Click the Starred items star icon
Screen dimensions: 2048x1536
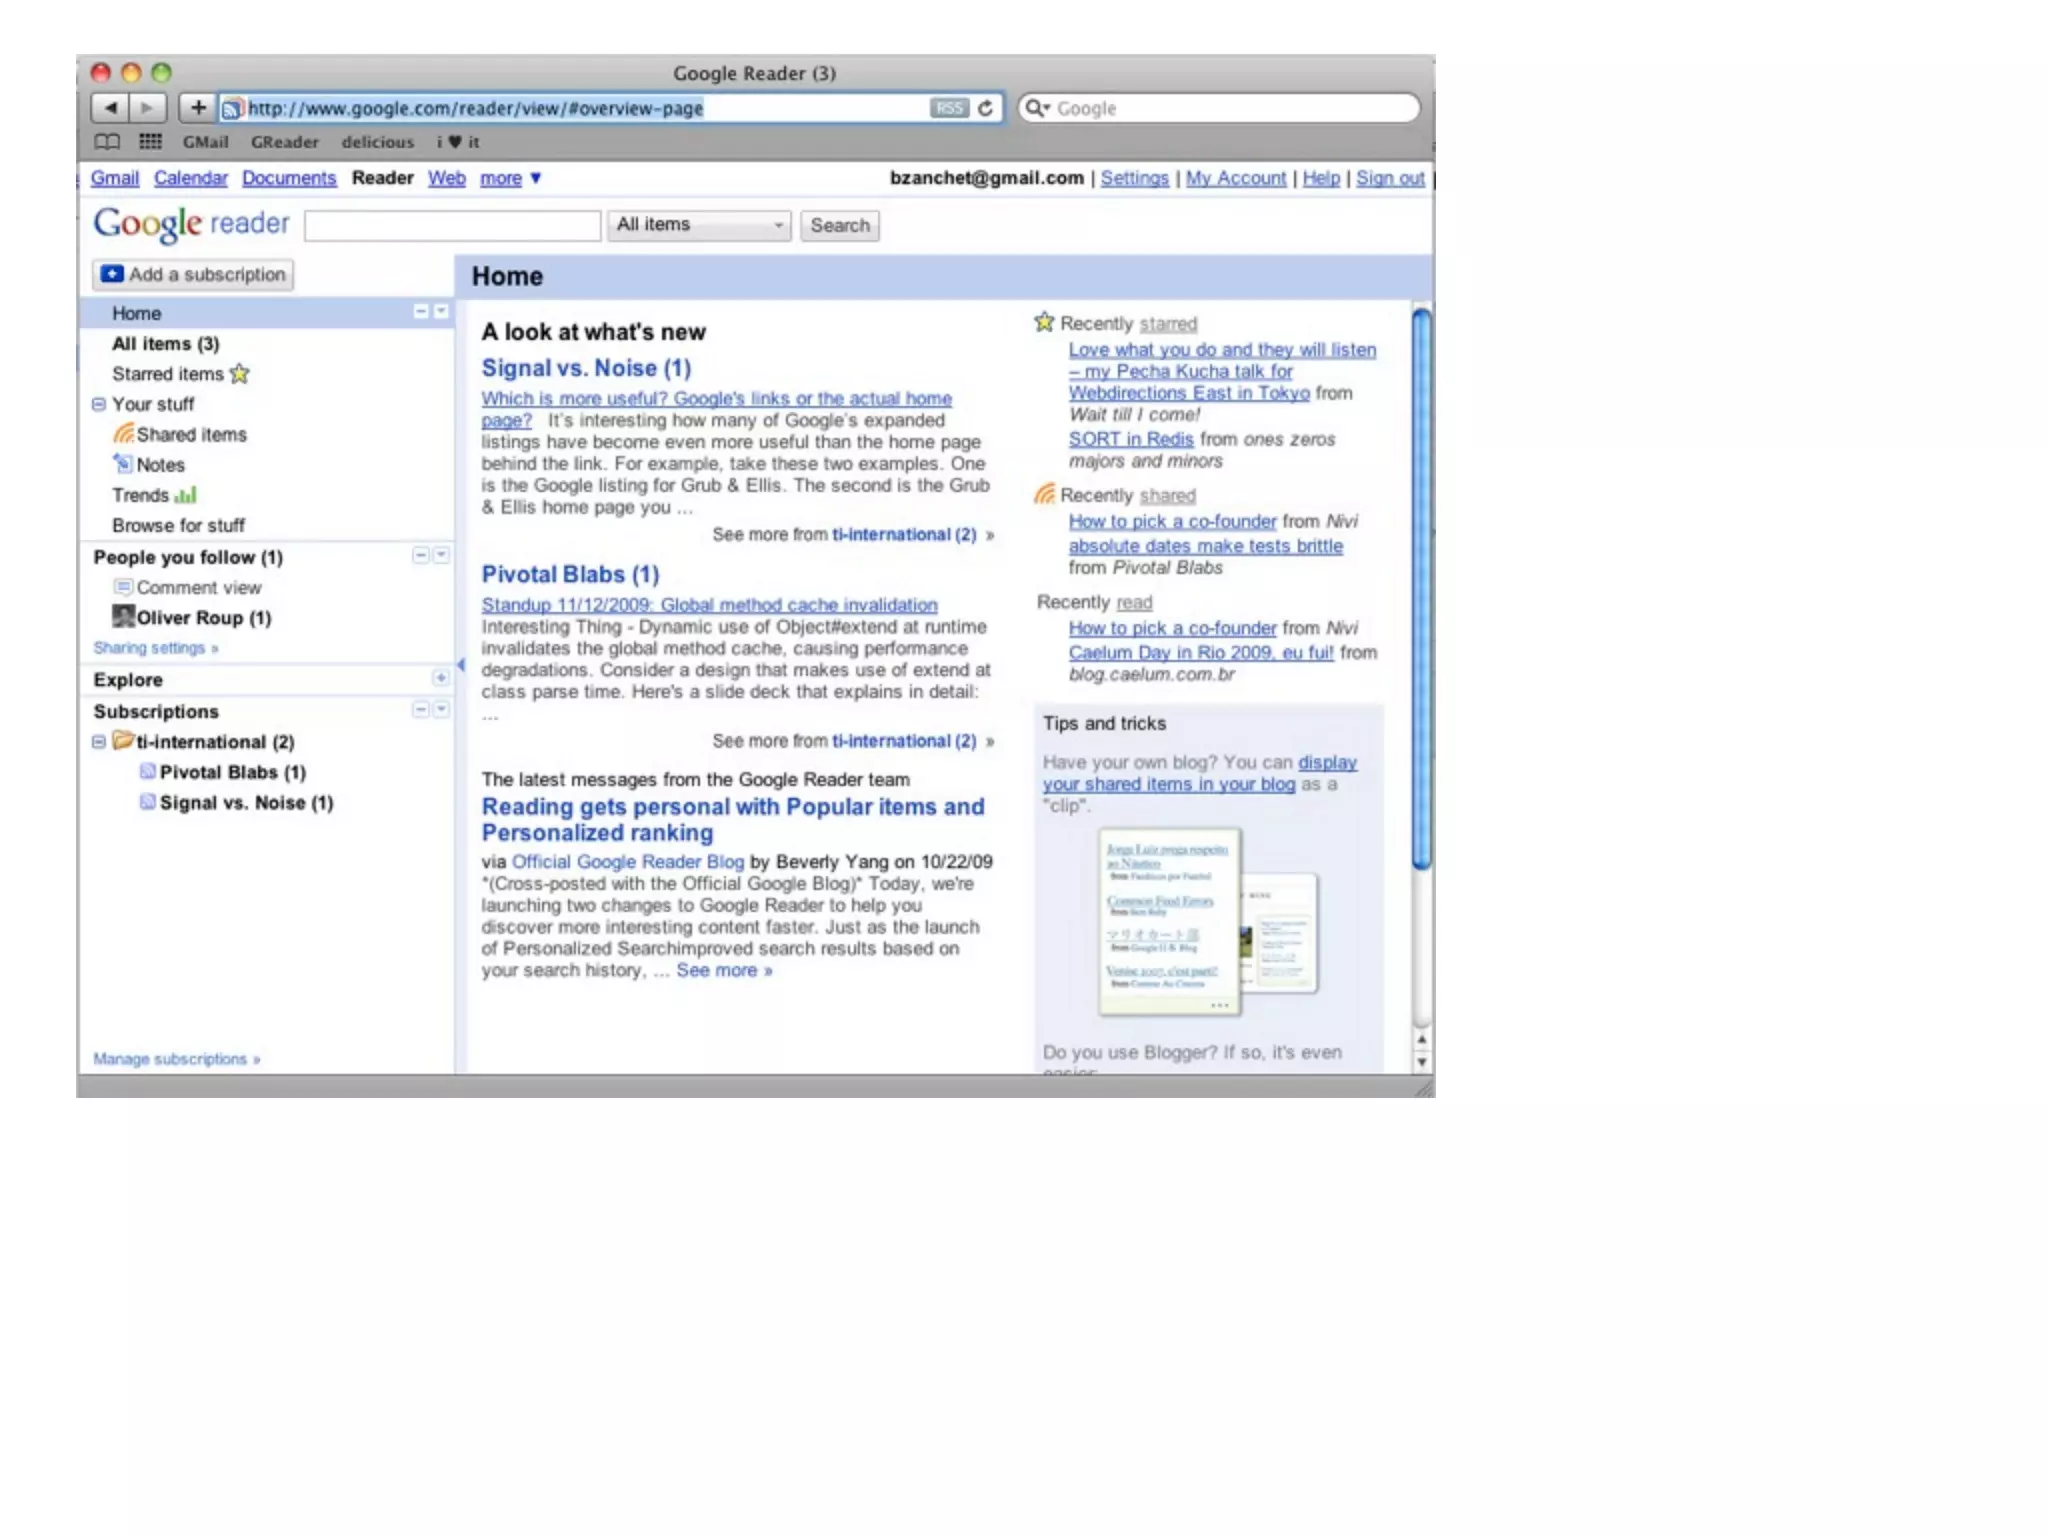click(240, 374)
